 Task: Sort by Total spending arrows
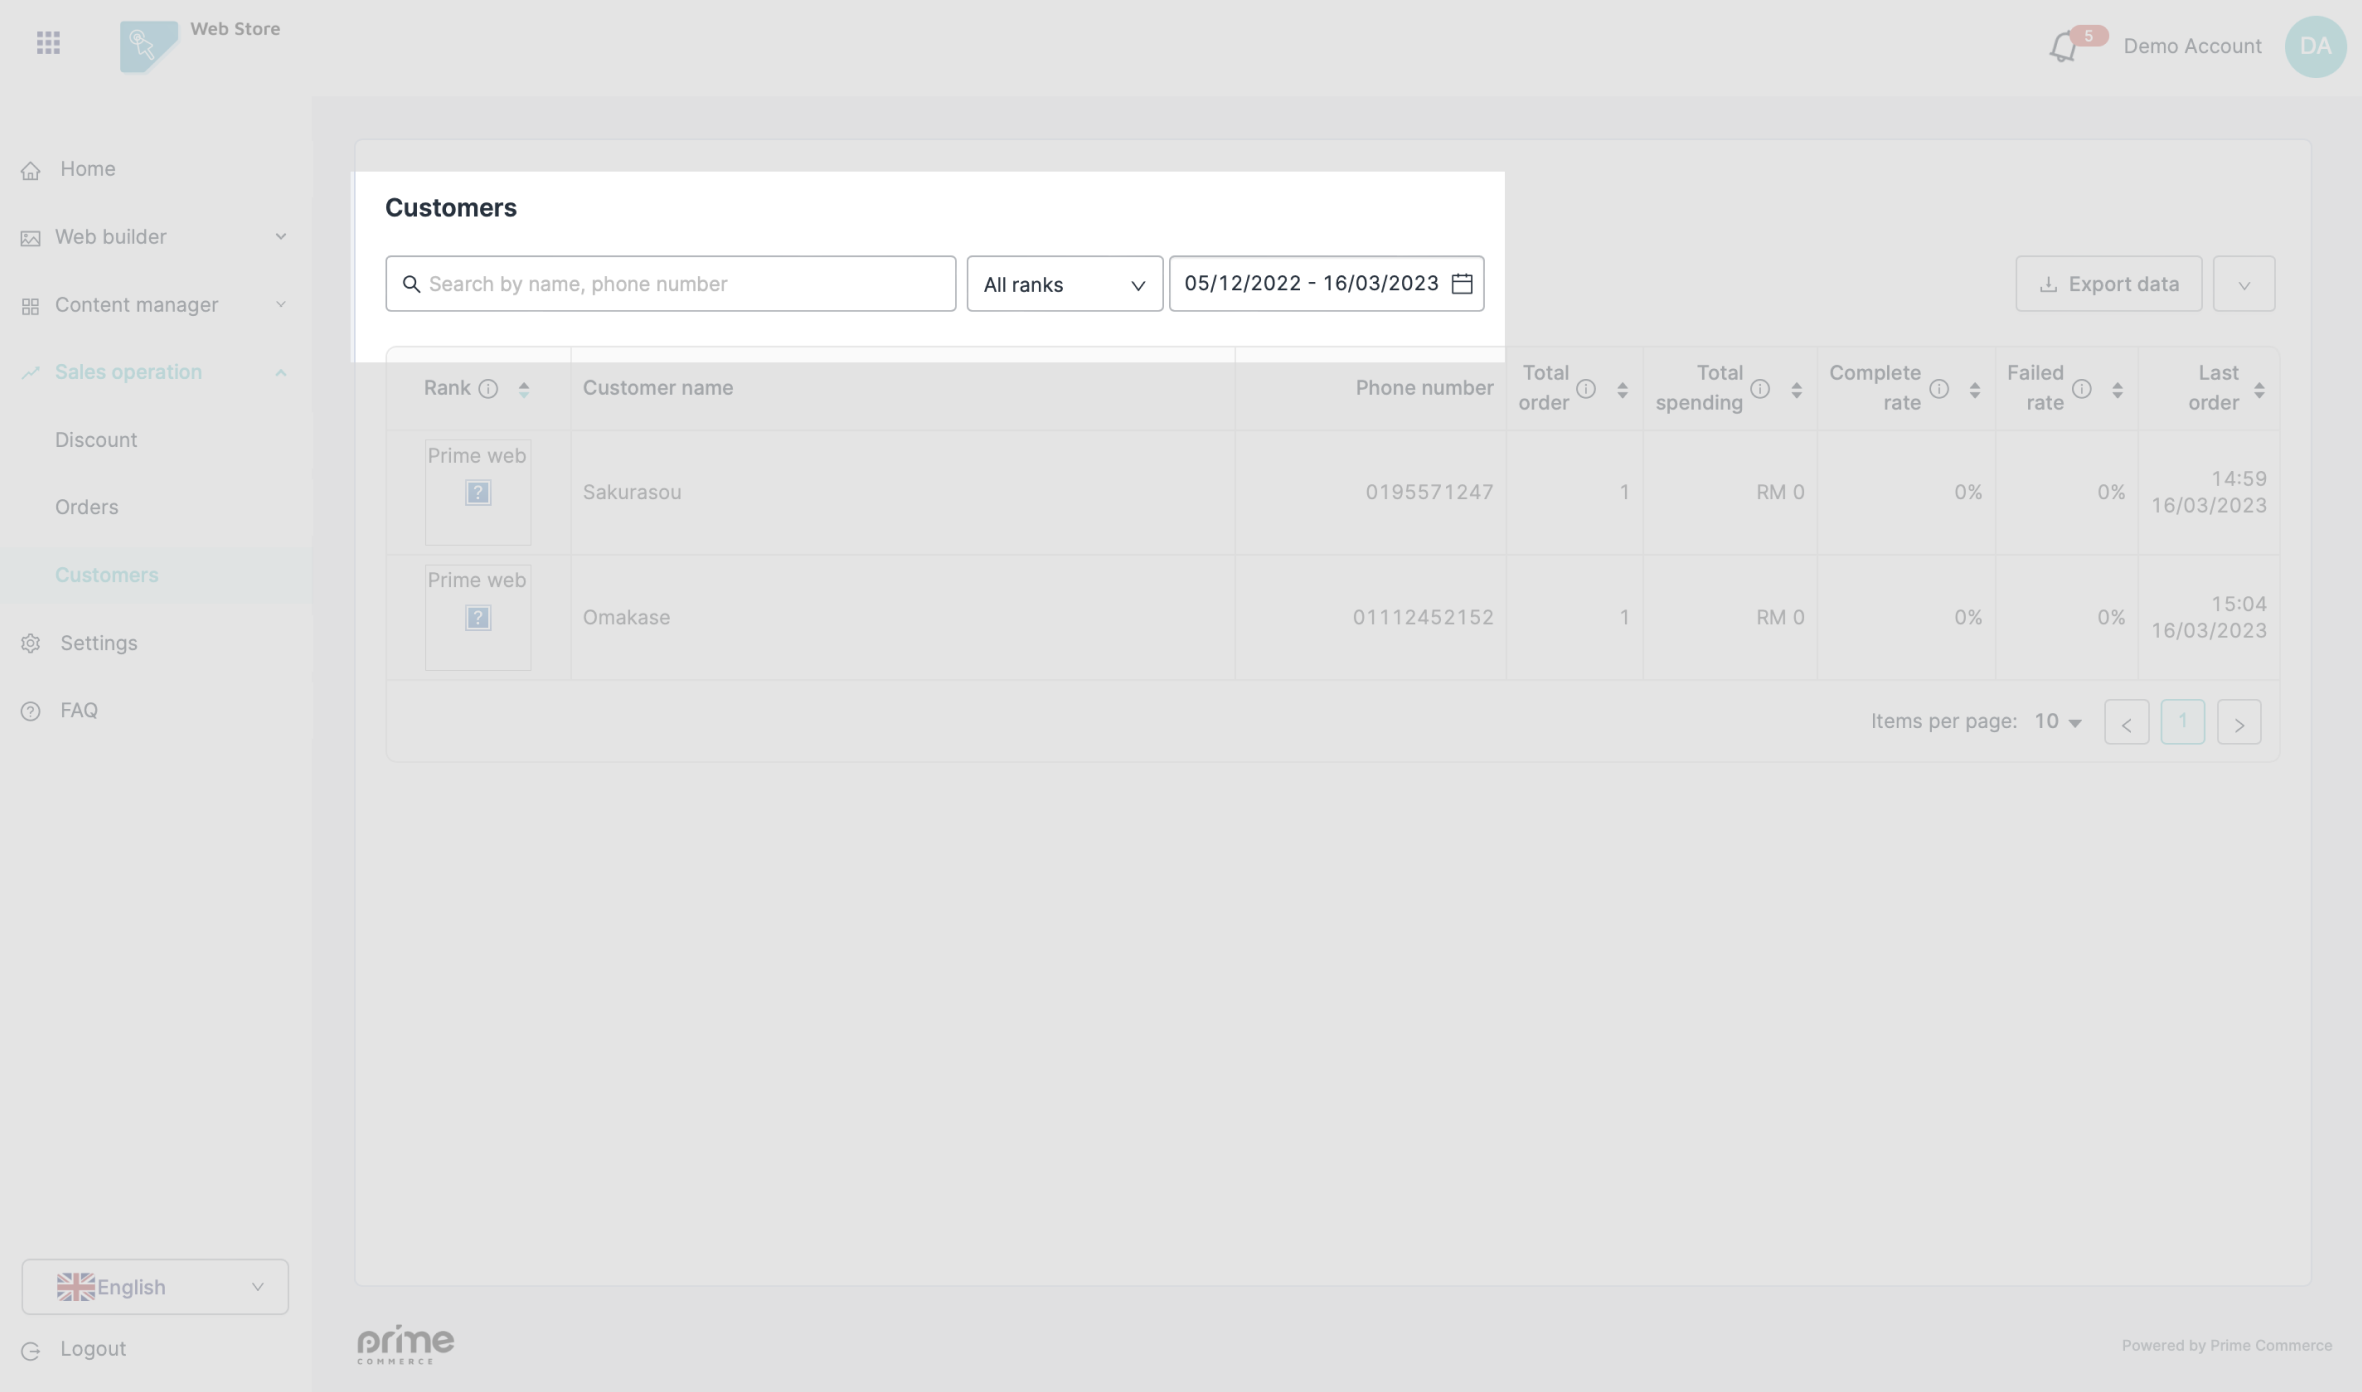tap(1796, 390)
